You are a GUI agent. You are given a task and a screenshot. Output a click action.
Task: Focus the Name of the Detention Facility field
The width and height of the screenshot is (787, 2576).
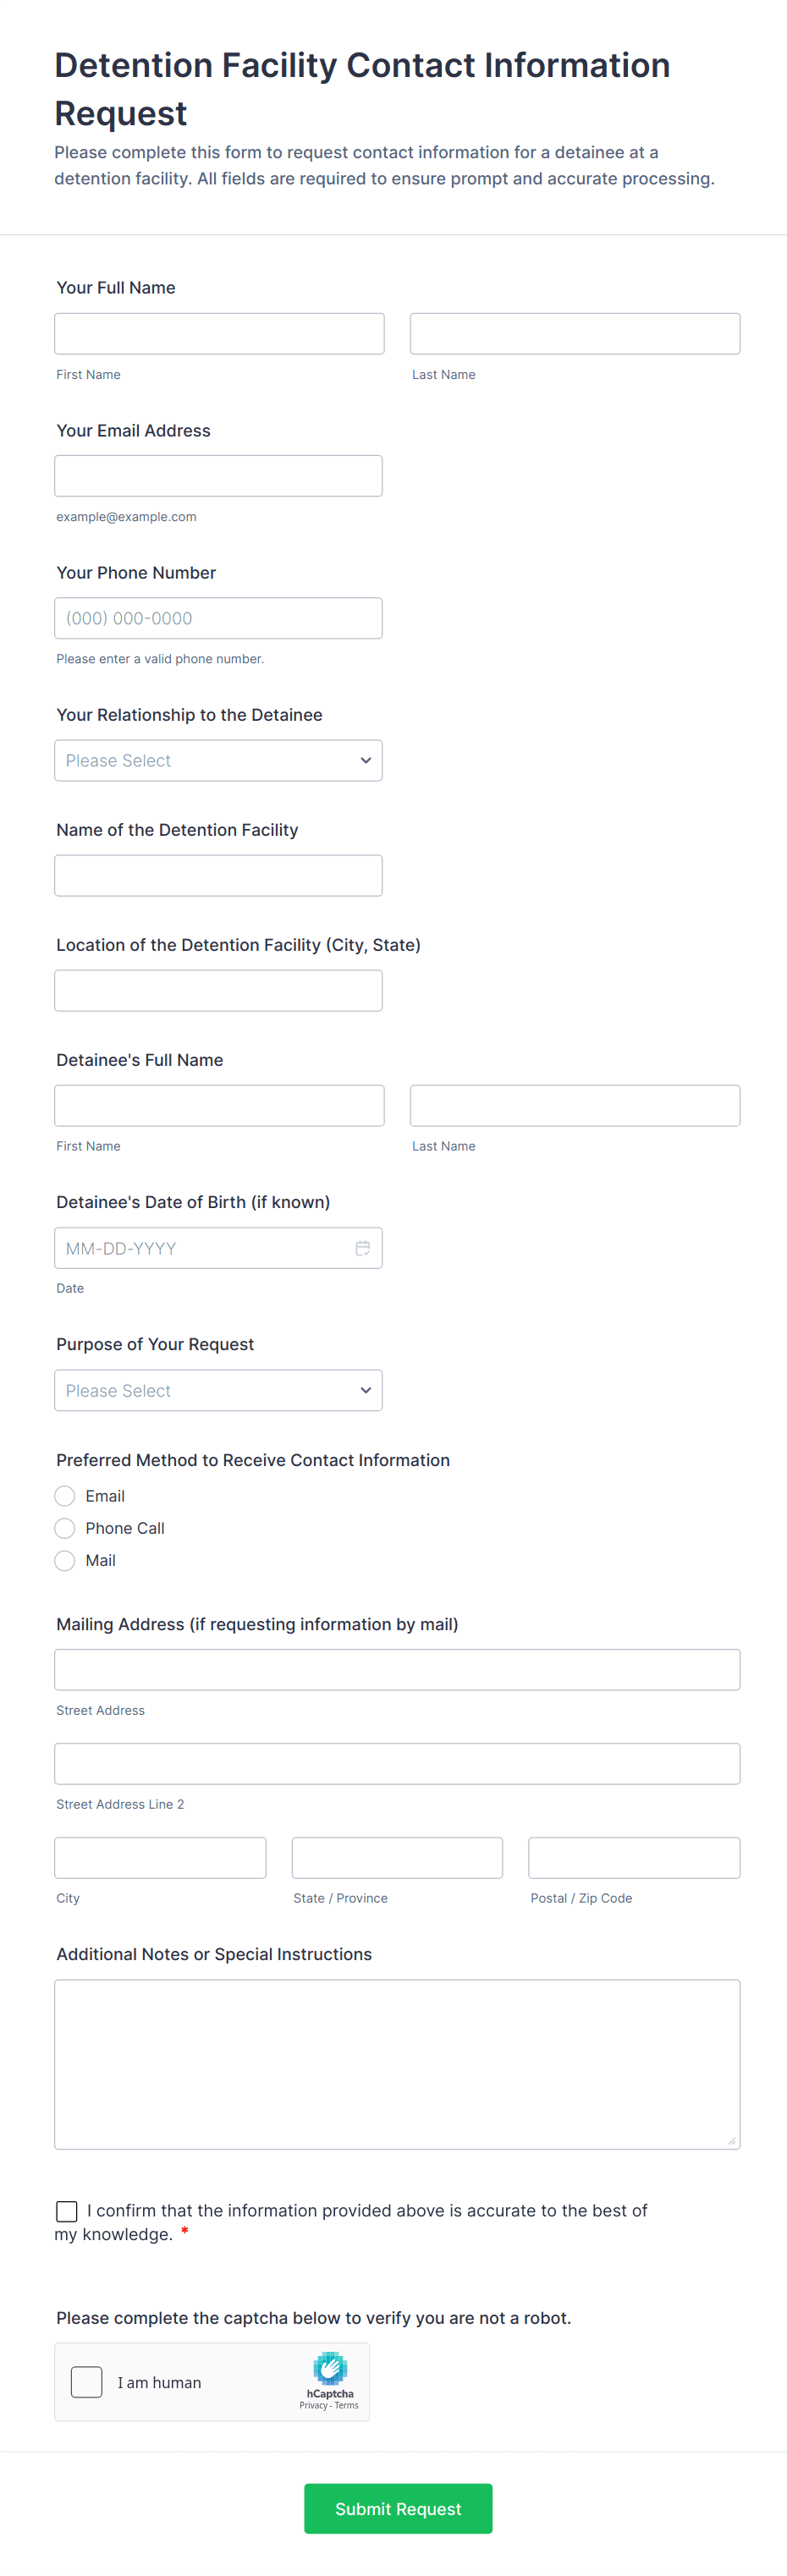218,875
